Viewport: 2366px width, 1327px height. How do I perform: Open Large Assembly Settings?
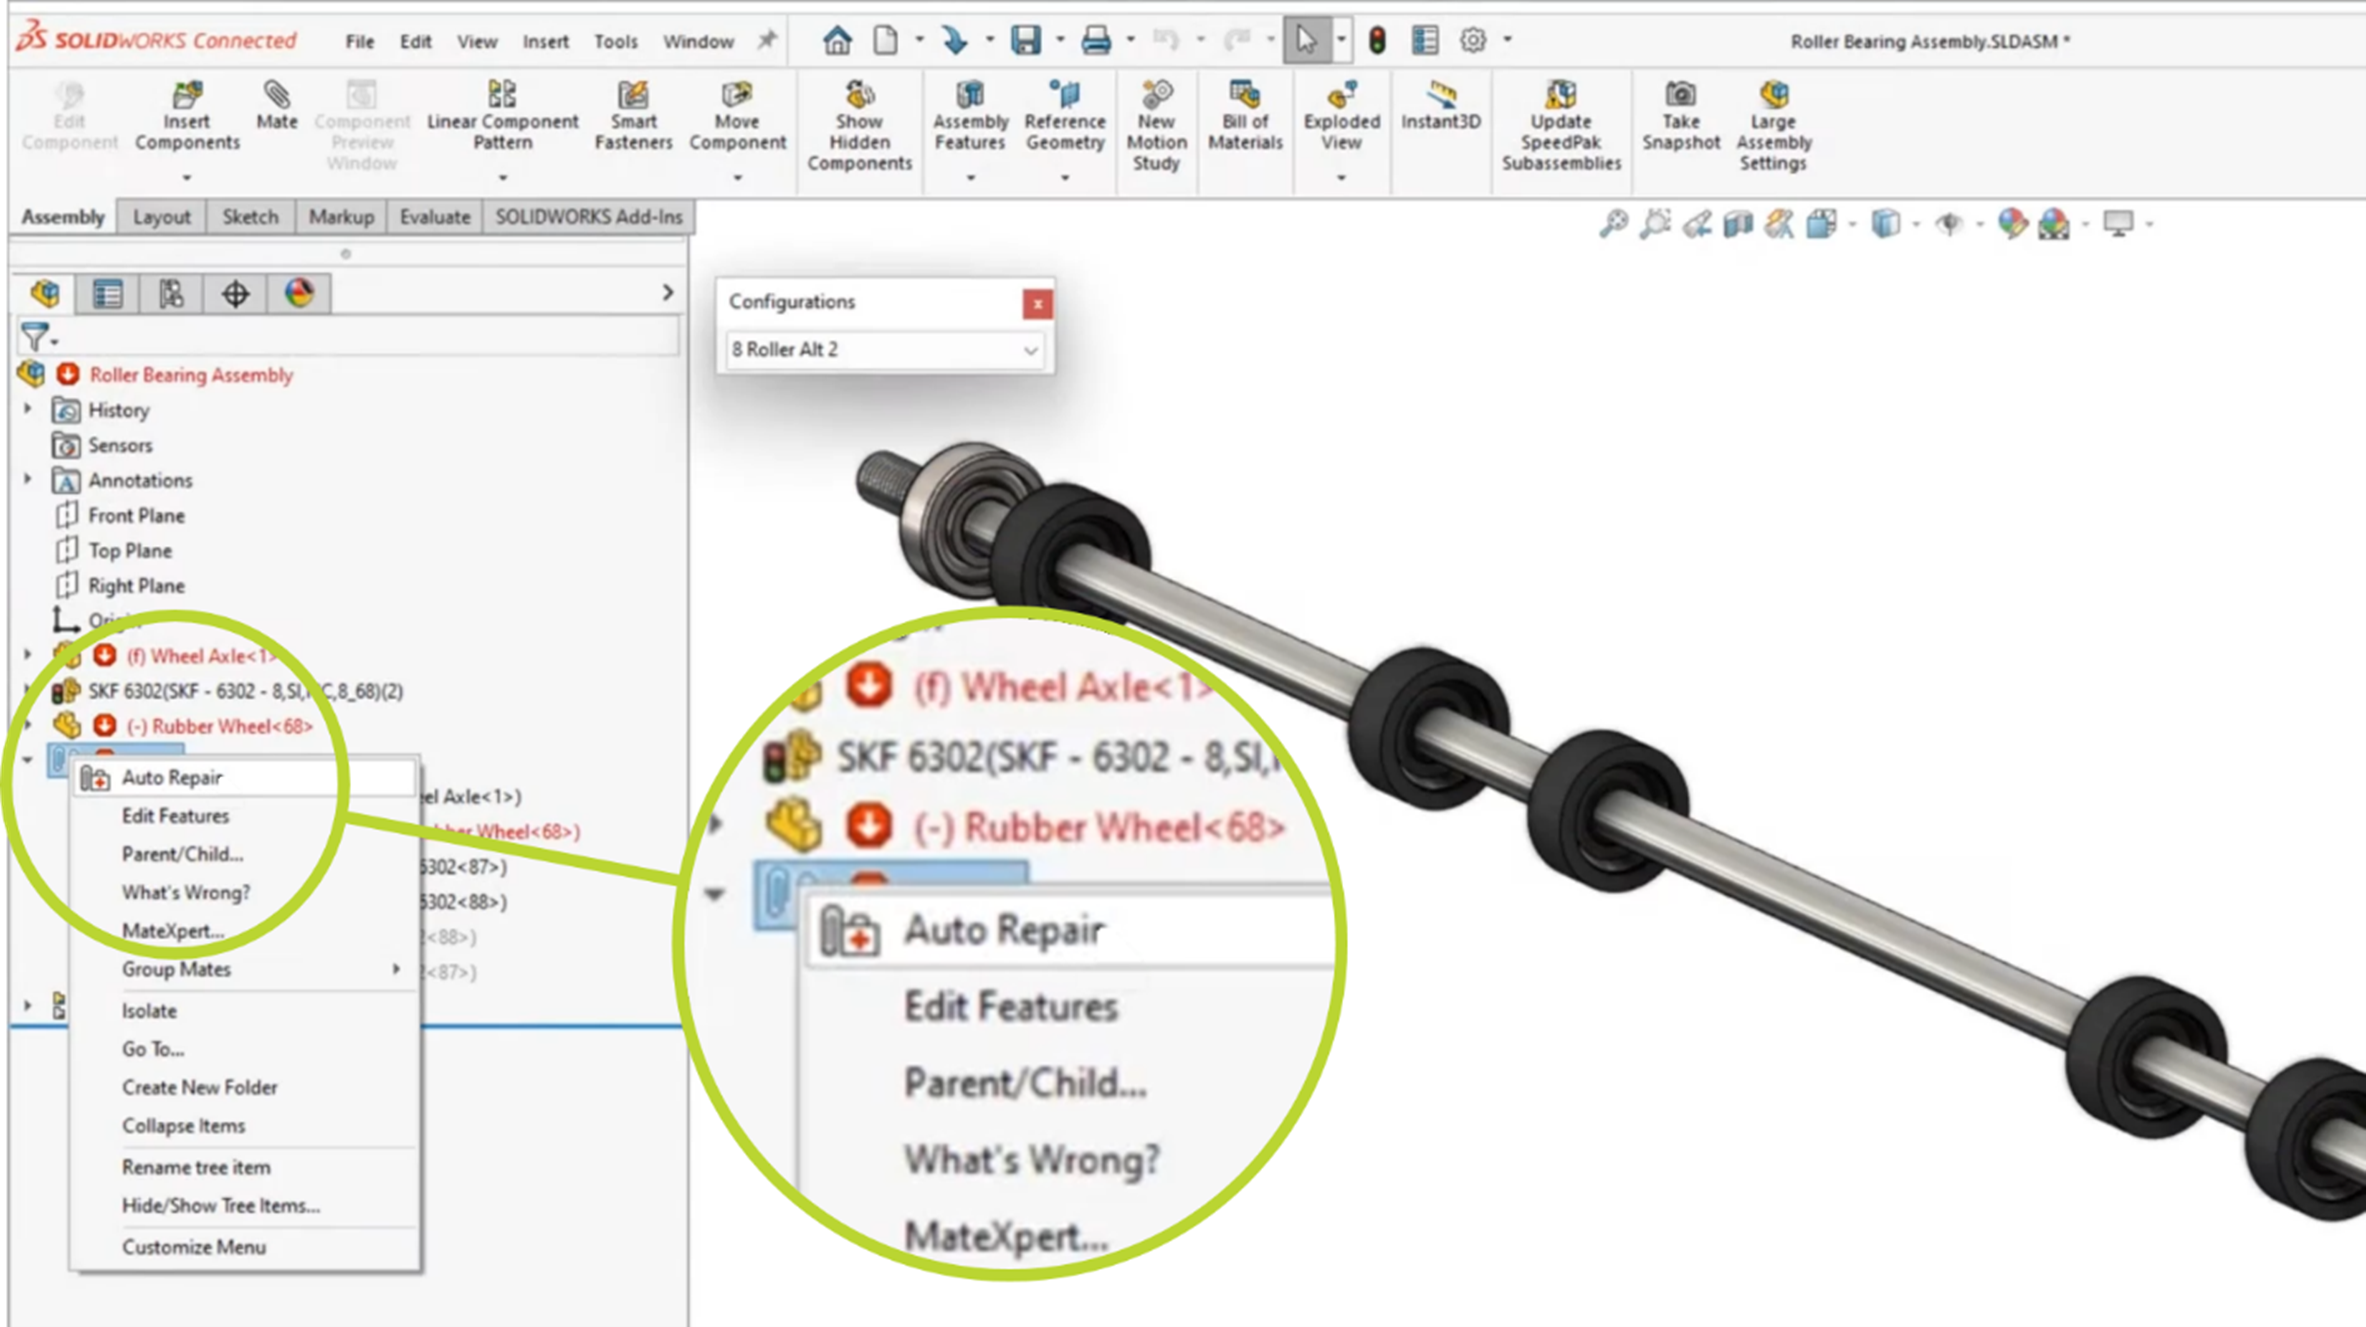pyautogui.click(x=1772, y=126)
